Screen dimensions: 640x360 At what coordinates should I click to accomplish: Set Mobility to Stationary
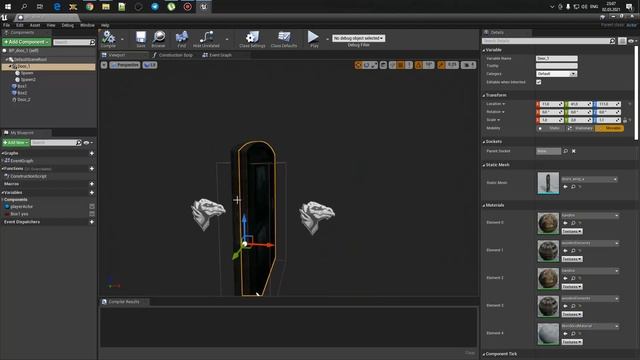580,128
